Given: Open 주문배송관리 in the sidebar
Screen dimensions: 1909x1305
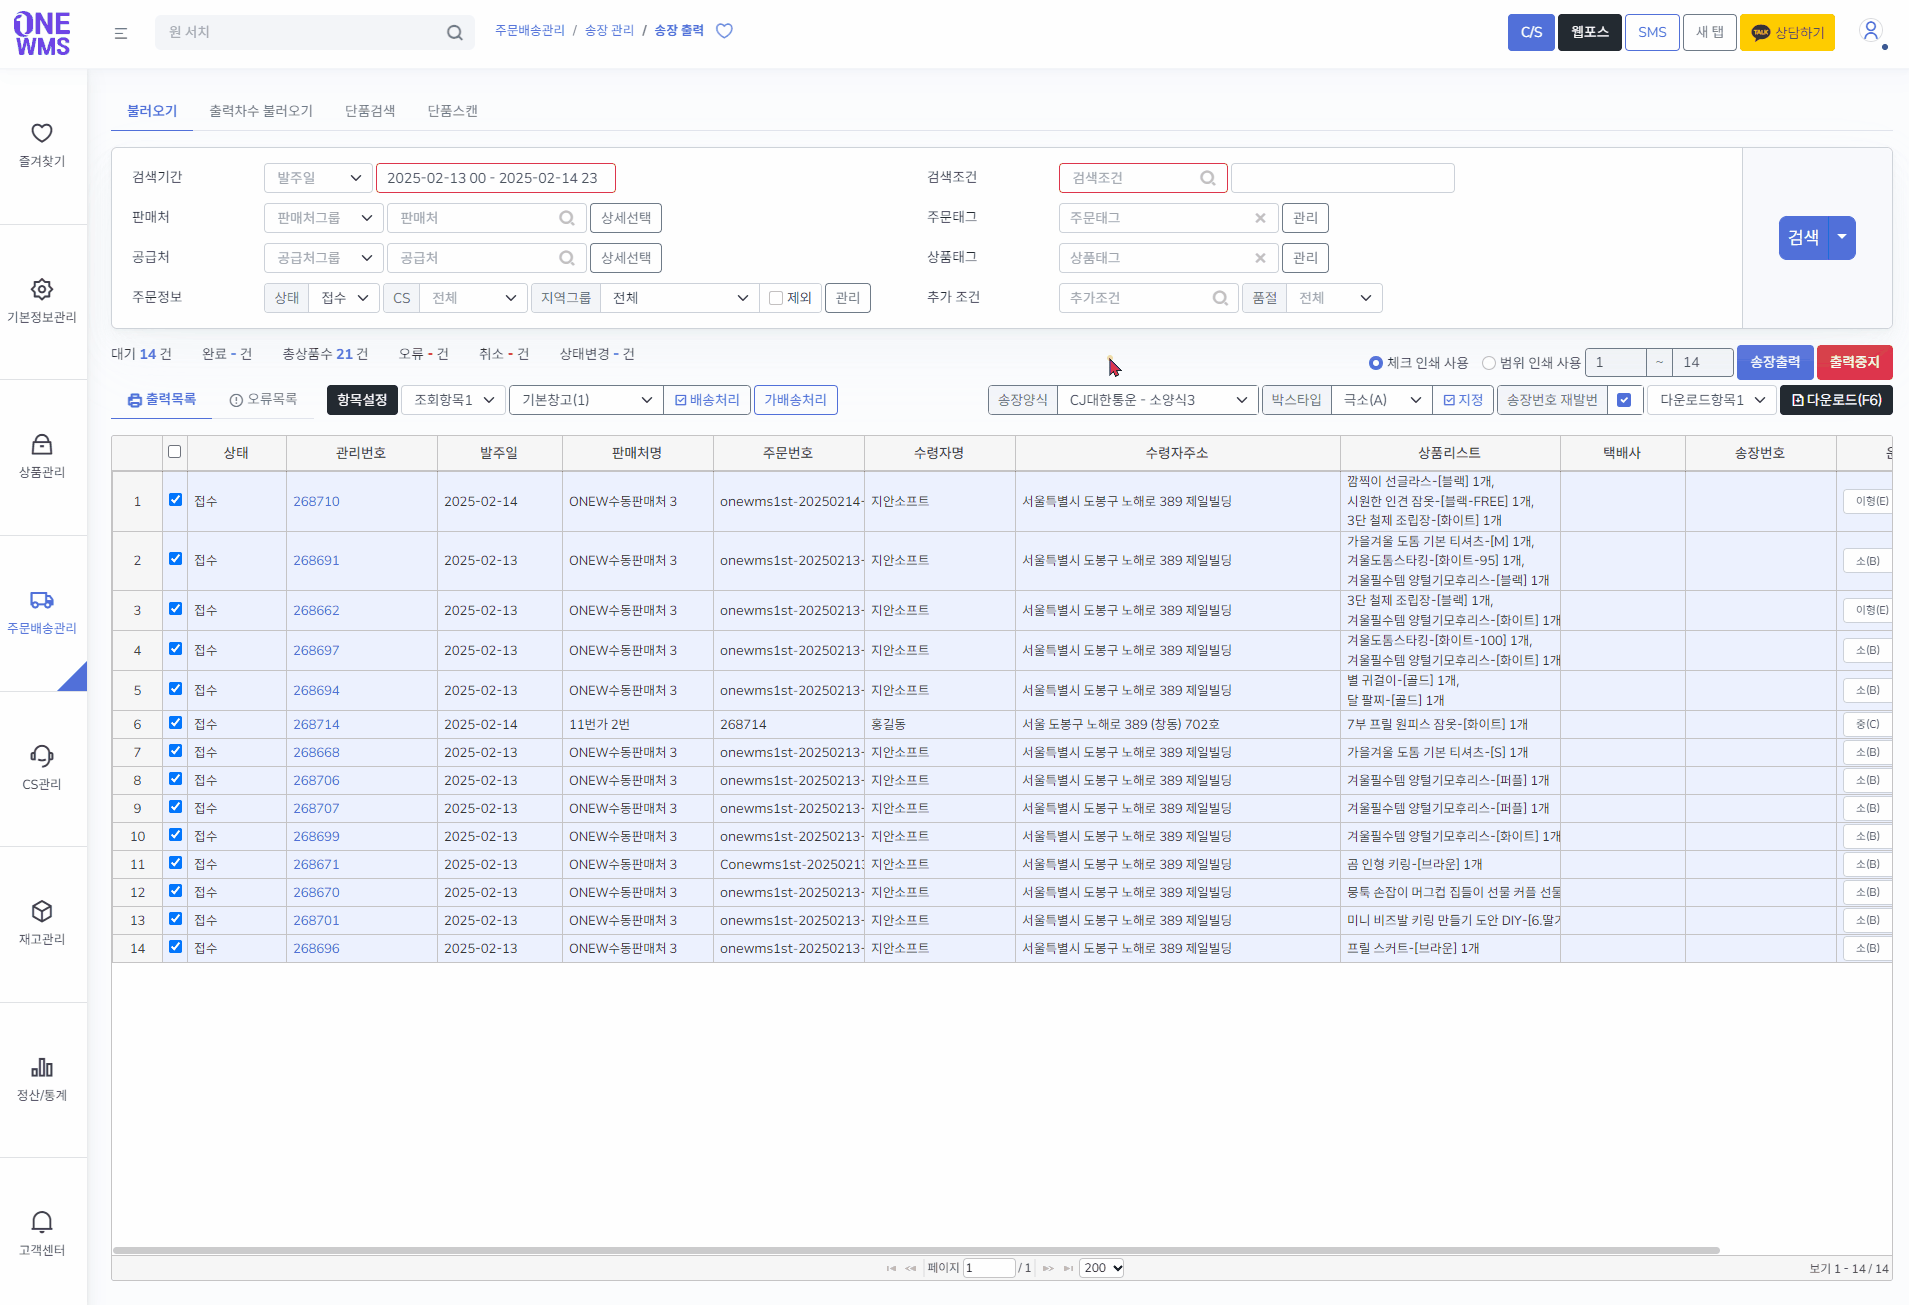Looking at the screenshot, I should [x=42, y=613].
